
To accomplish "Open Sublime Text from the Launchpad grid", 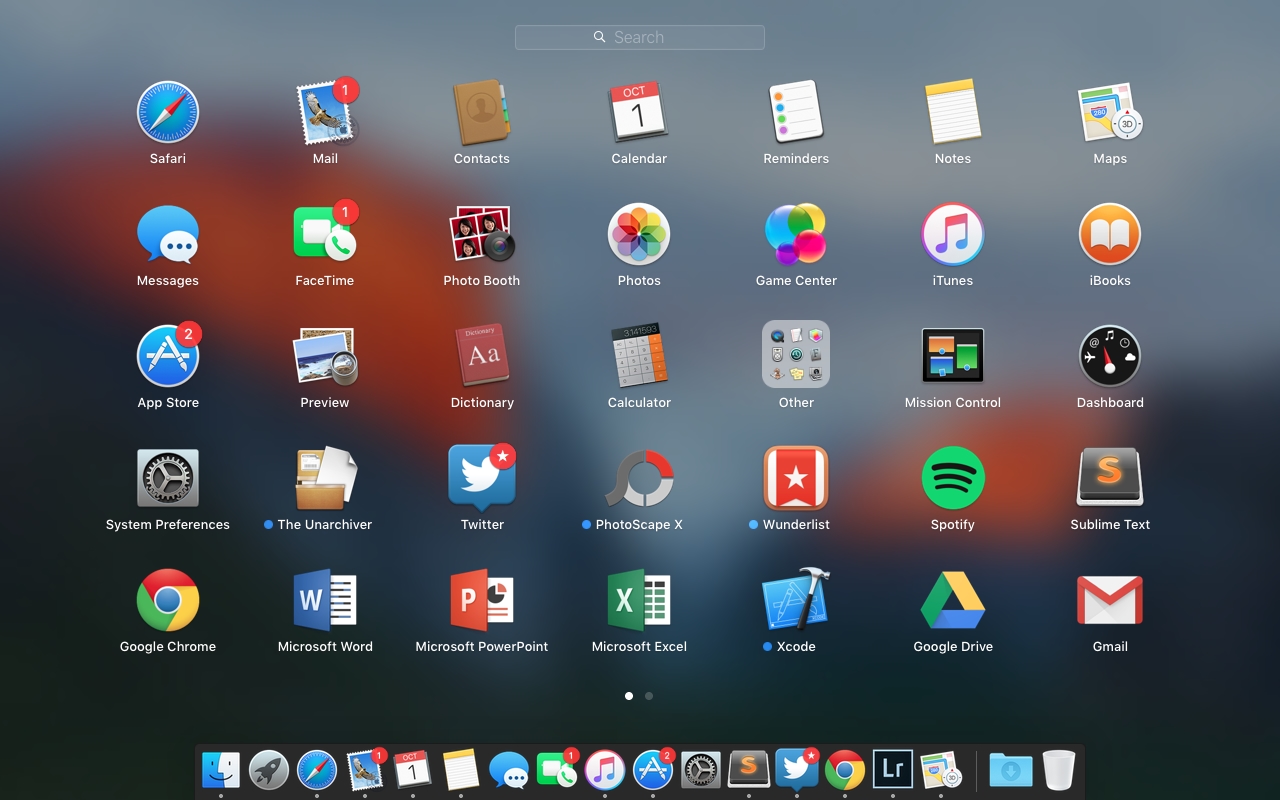I will tap(1110, 479).
